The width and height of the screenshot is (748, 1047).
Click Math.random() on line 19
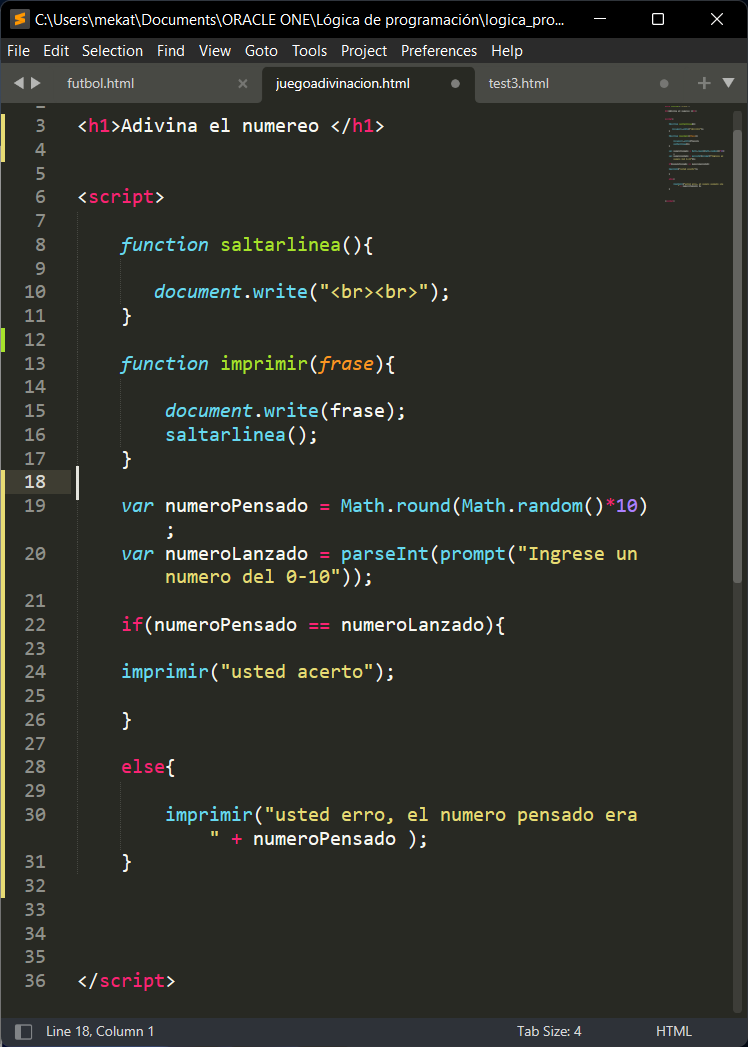click(x=533, y=506)
